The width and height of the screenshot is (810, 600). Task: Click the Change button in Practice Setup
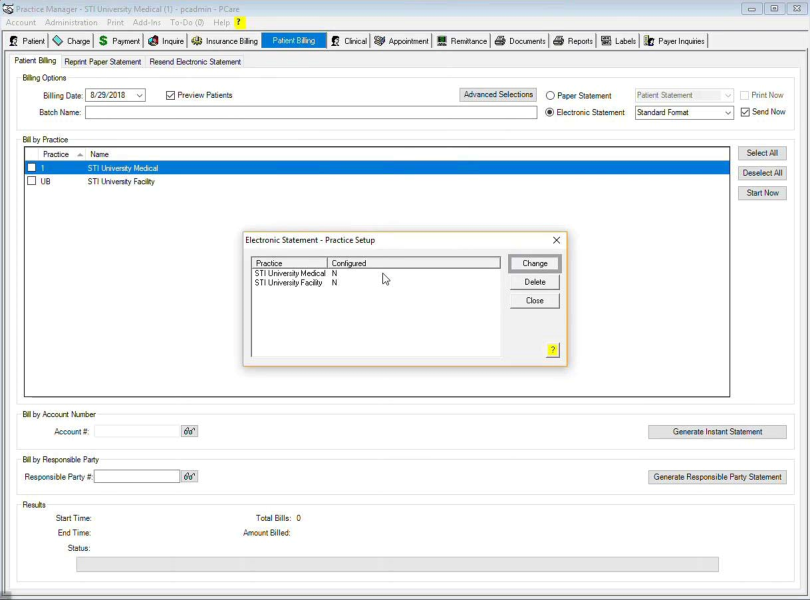(x=535, y=264)
